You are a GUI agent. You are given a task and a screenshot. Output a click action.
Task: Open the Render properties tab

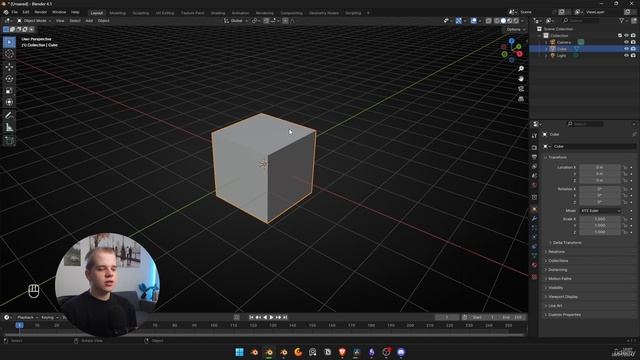534,147
